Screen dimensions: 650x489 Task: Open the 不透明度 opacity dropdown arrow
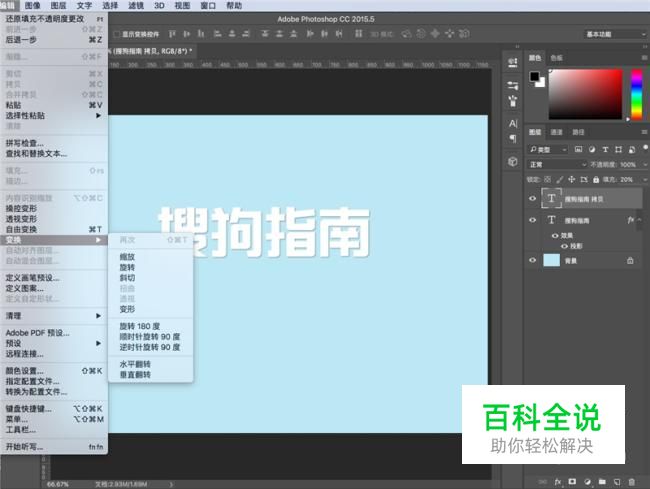(645, 165)
